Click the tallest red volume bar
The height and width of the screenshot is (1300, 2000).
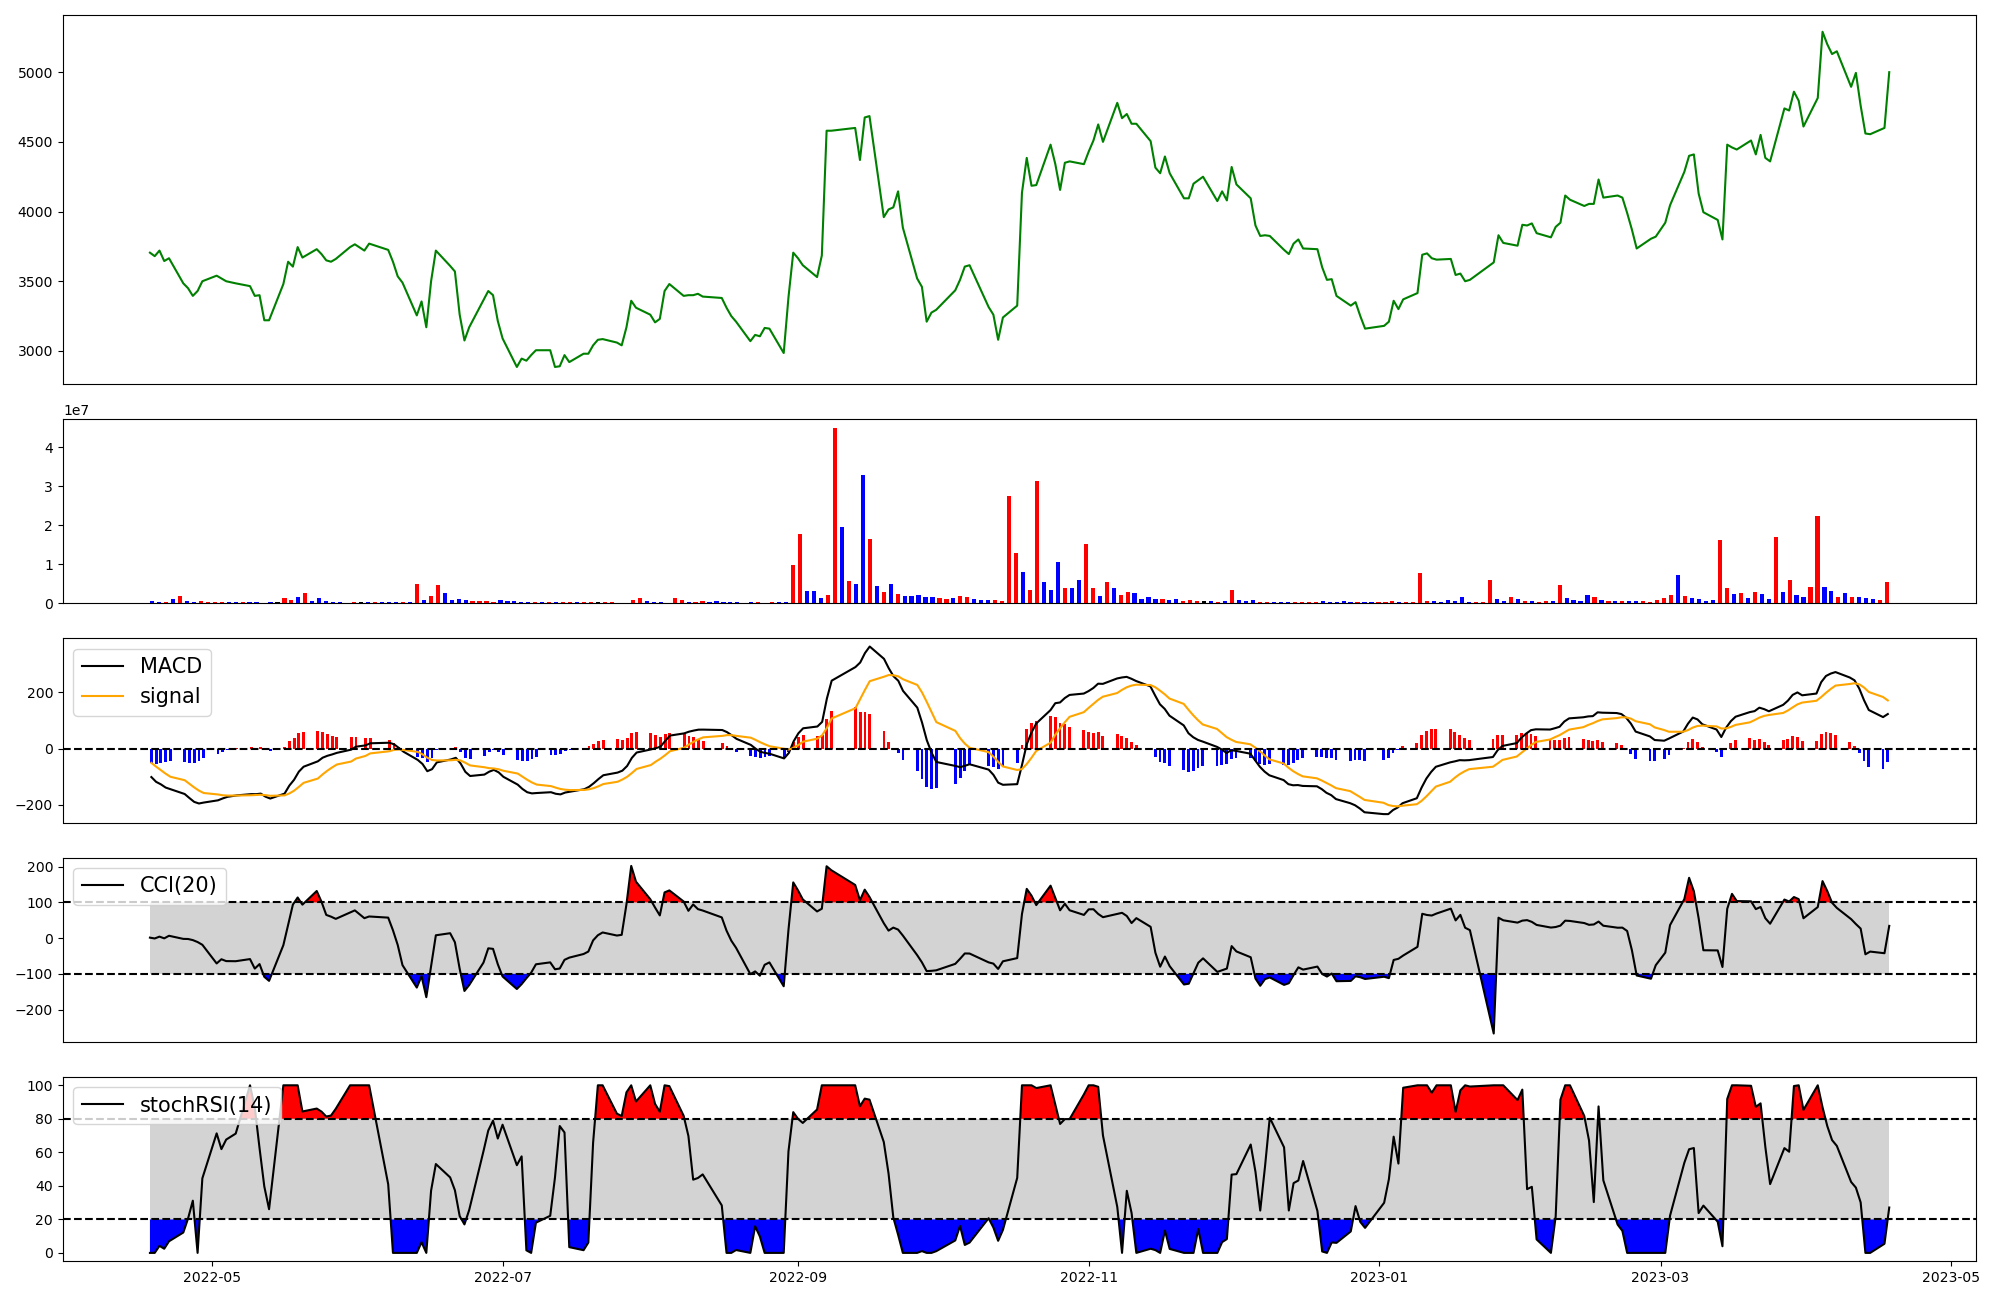(835, 515)
